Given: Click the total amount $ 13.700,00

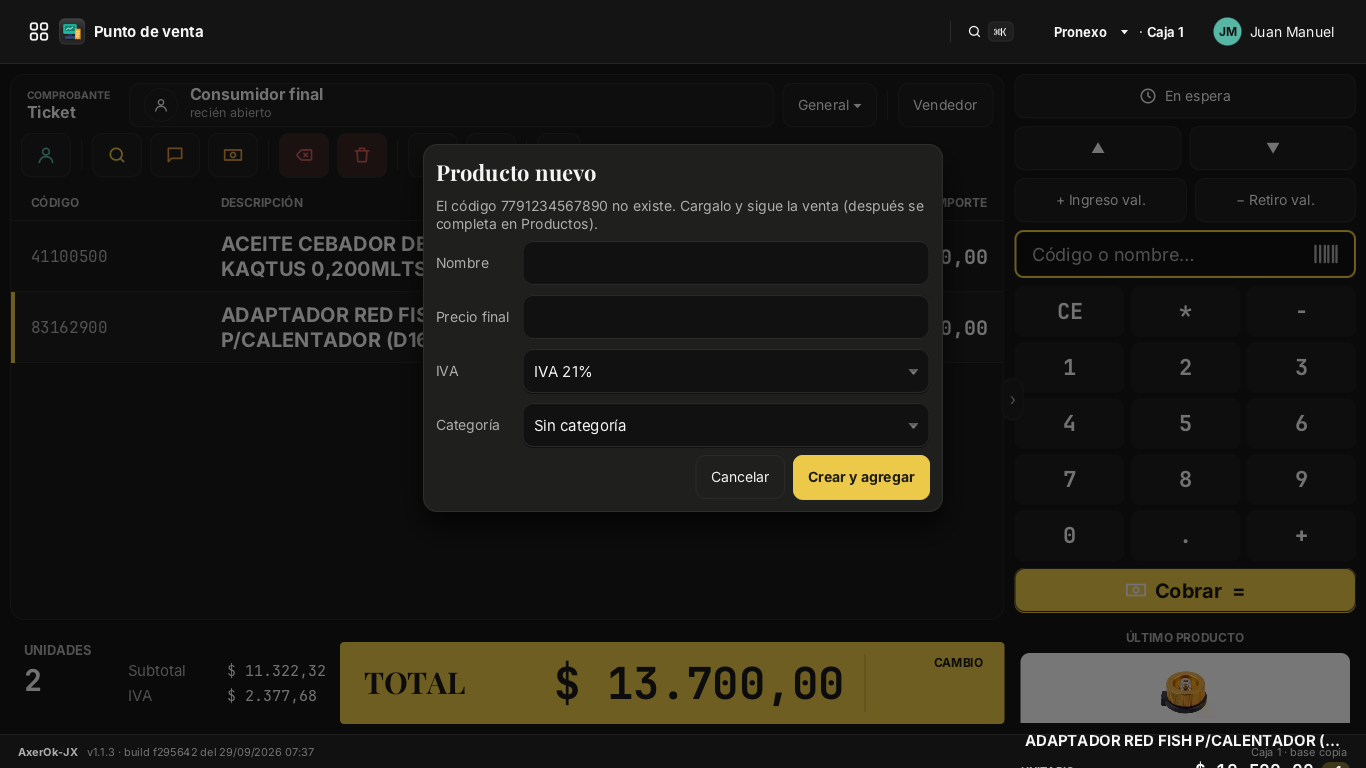Looking at the screenshot, I should [699, 684].
